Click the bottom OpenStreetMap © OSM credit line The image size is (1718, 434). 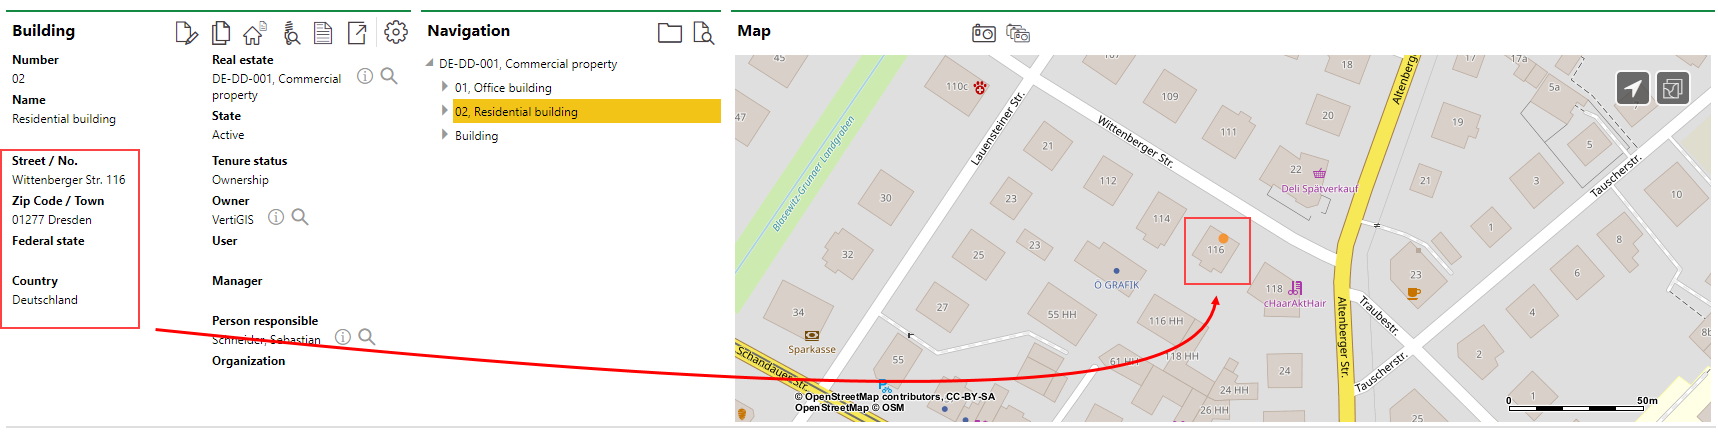849,408
